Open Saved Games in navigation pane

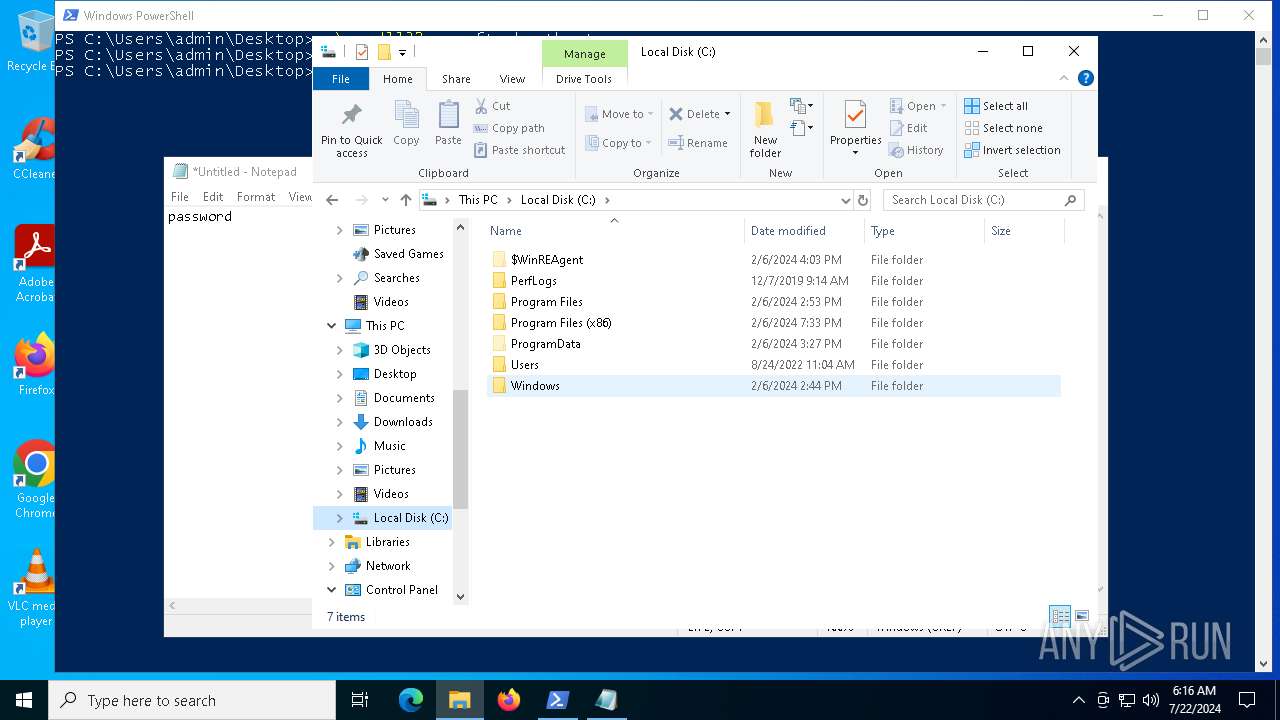click(x=408, y=254)
